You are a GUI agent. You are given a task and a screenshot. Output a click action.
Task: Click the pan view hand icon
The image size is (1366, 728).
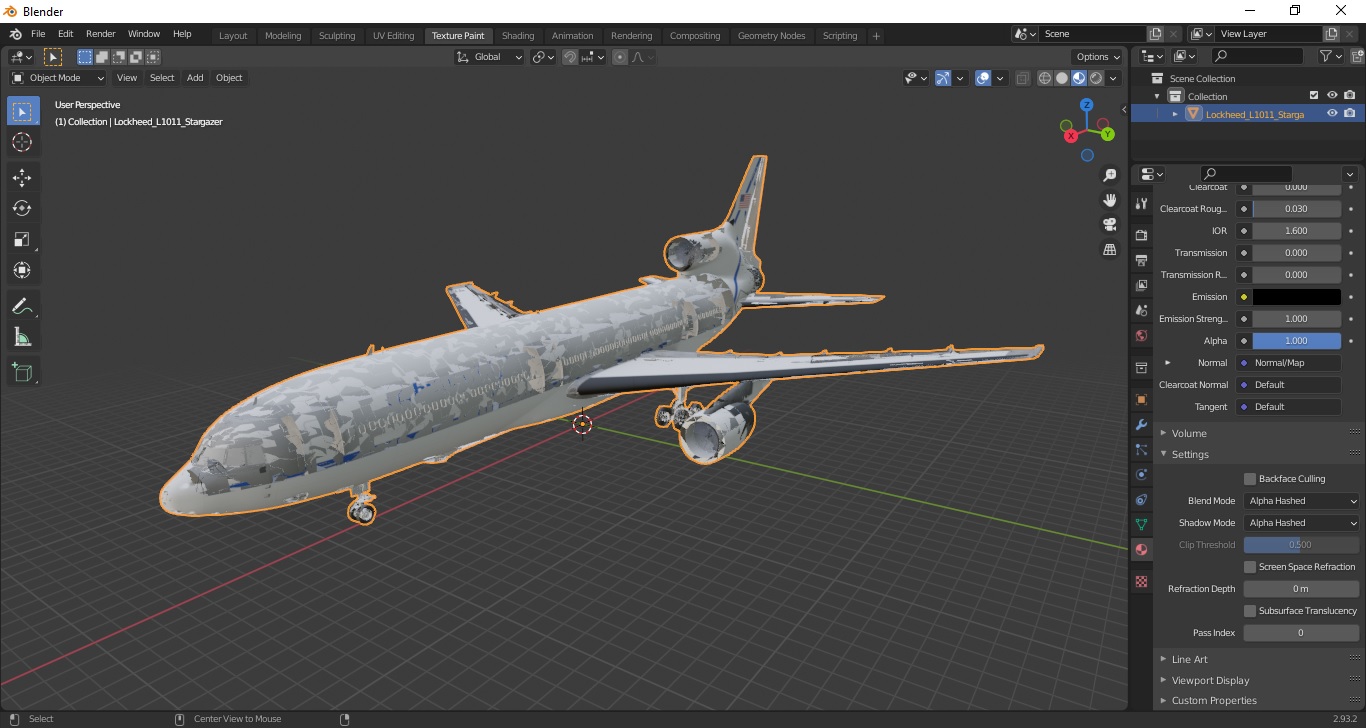tap(1109, 200)
